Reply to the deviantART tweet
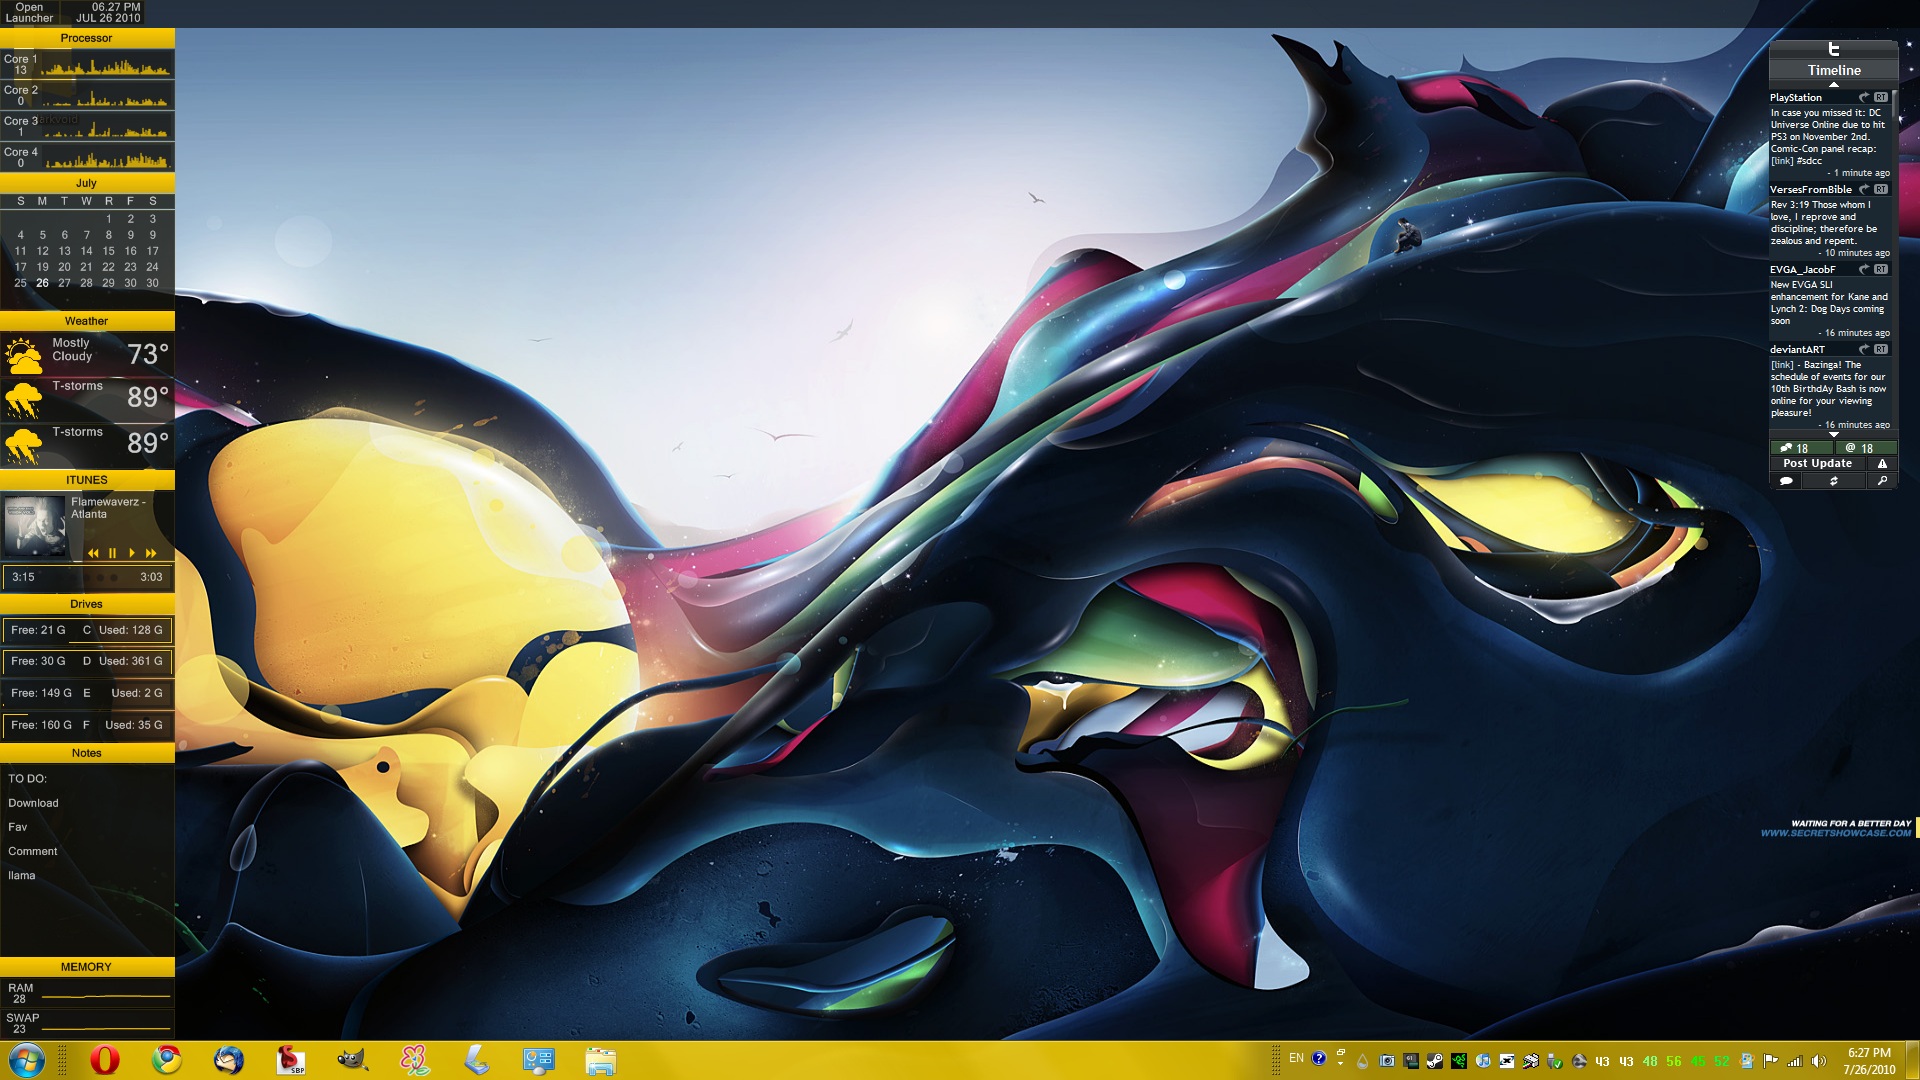The width and height of the screenshot is (1920, 1080). (x=1863, y=349)
